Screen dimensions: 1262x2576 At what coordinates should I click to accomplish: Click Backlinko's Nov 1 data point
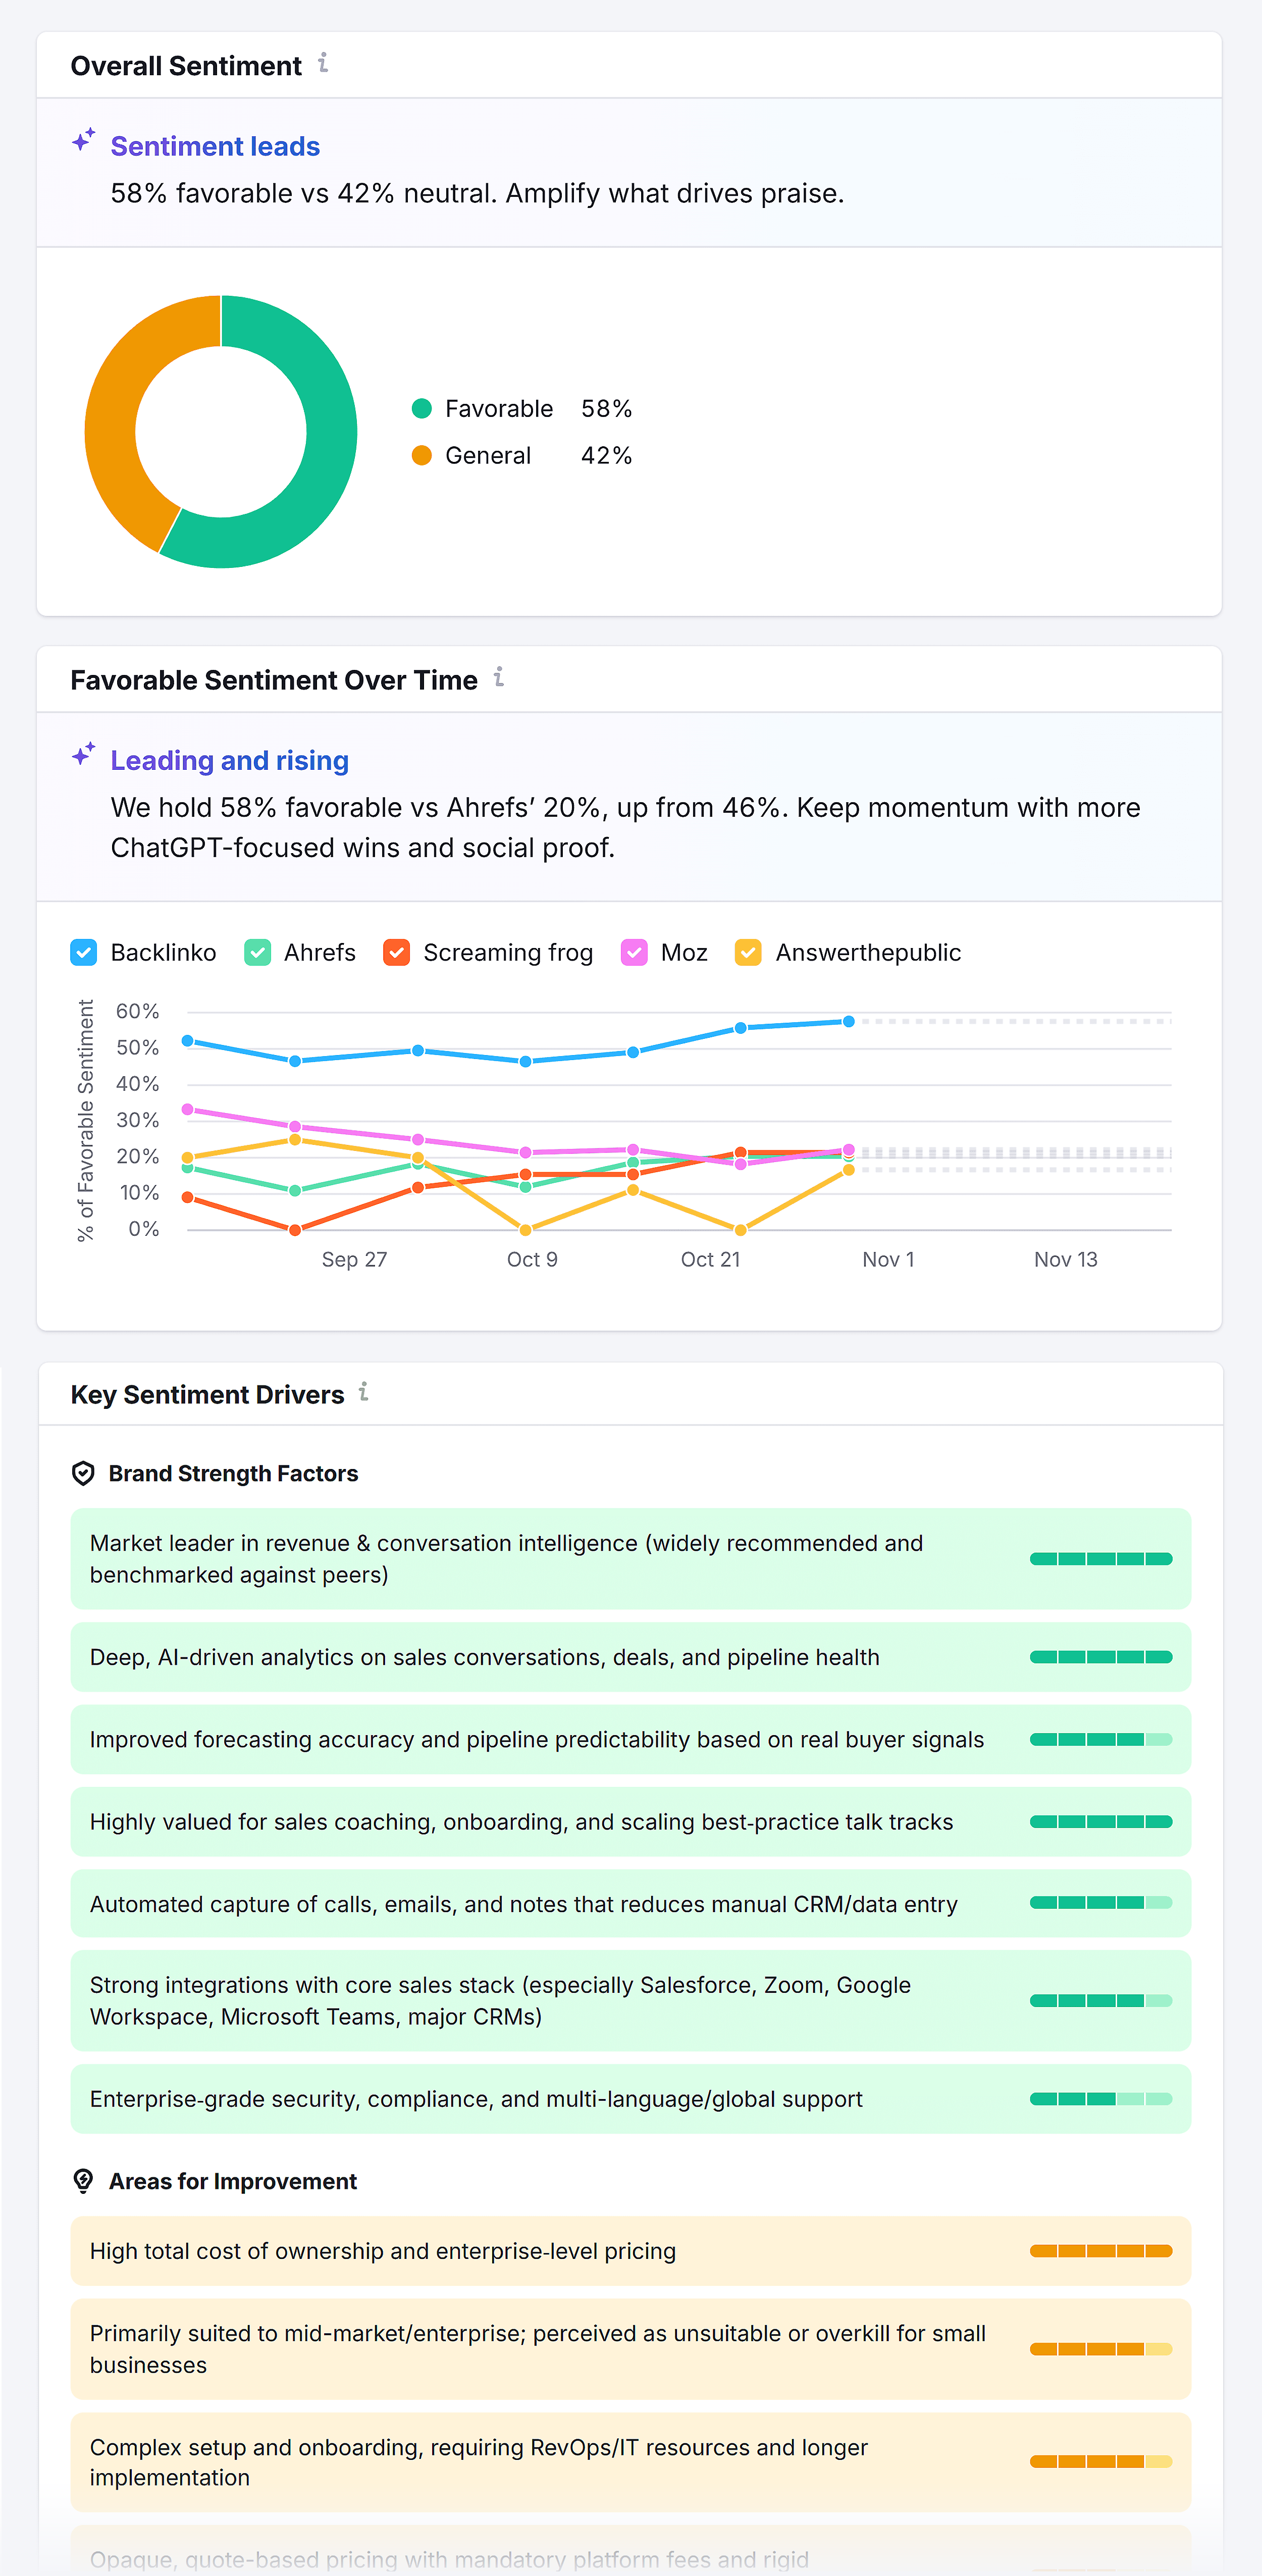(x=847, y=1021)
